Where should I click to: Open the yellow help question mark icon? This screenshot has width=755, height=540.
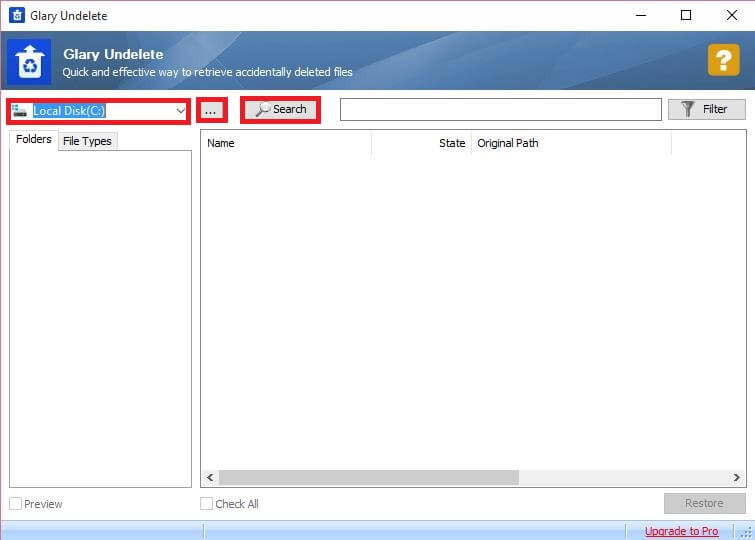724,60
